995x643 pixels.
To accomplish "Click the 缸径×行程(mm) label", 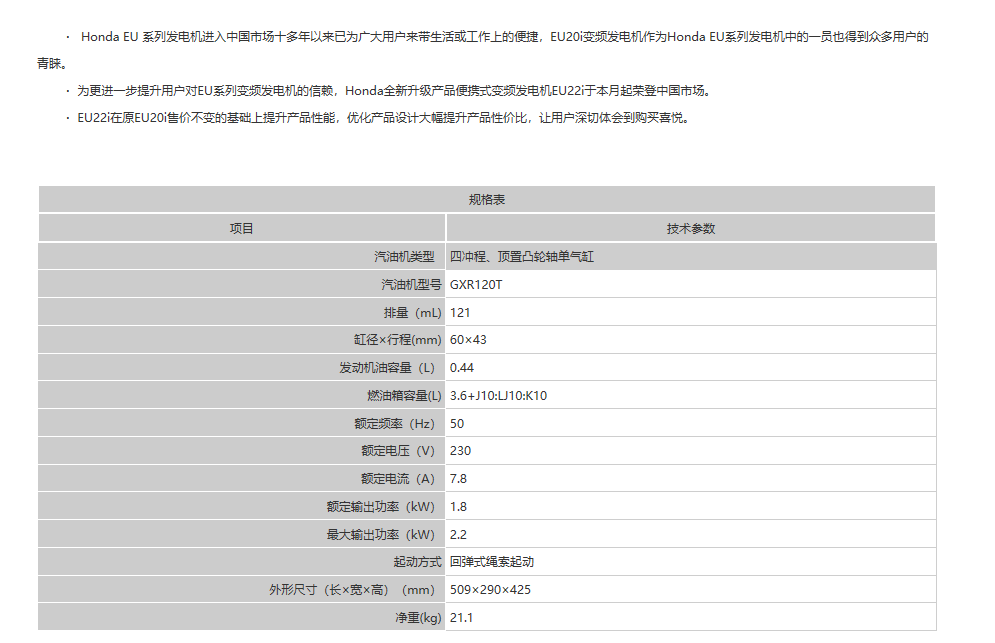I will (398, 340).
